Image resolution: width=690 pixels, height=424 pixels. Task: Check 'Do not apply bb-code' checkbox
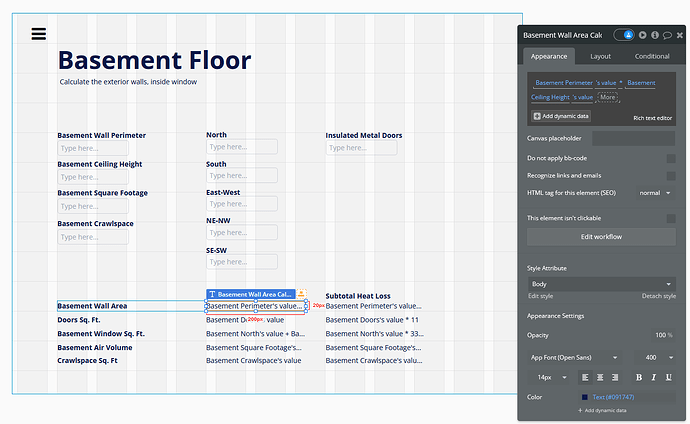coord(671,158)
